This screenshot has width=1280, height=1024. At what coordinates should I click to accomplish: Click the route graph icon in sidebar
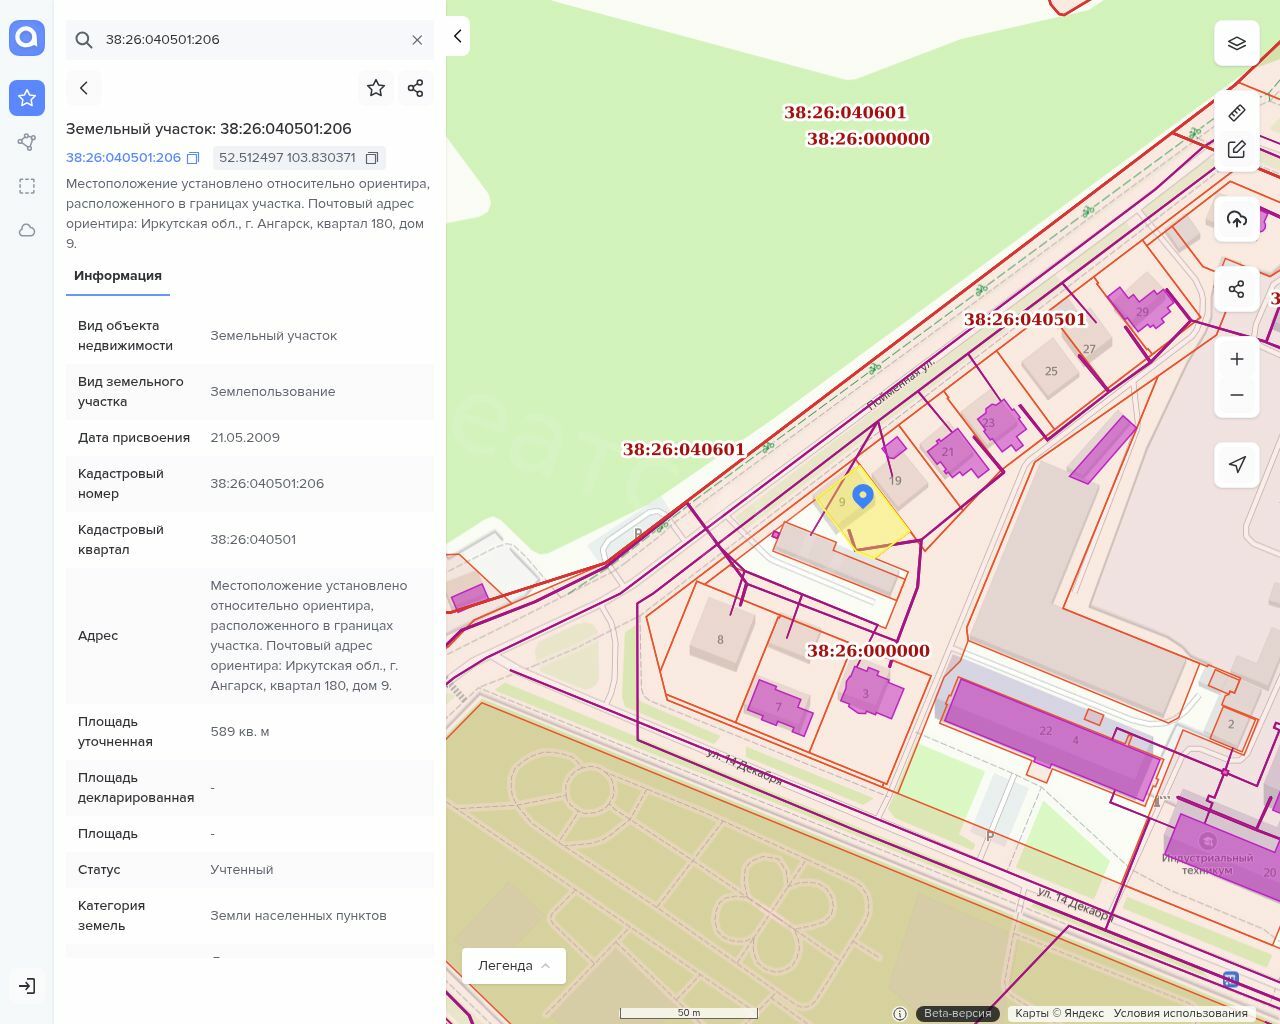tap(27, 142)
